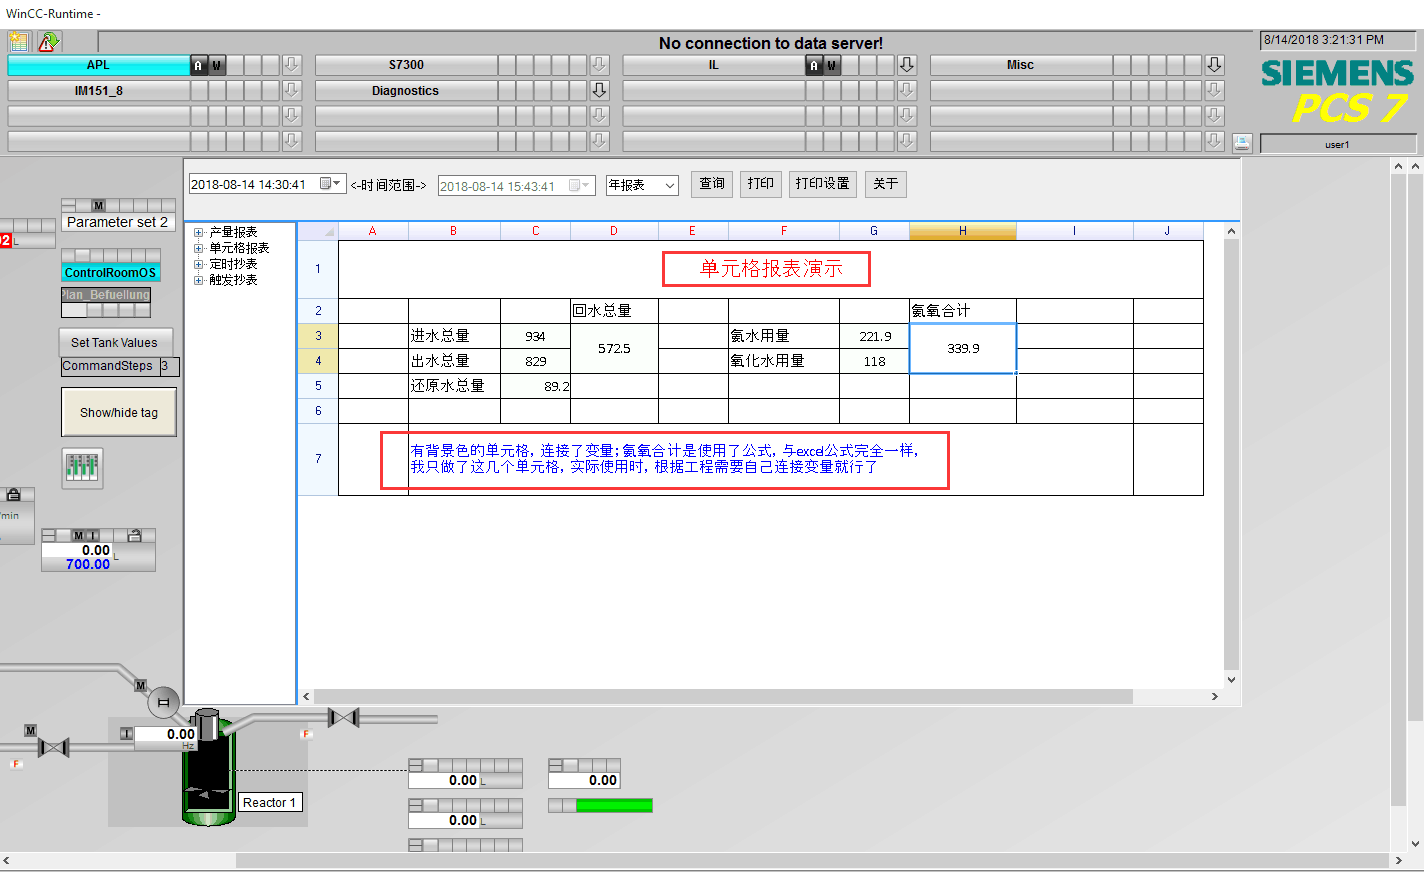Switch to the S7300 area
The height and width of the screenshot is (872, 1424).
[x=406, y=65]
